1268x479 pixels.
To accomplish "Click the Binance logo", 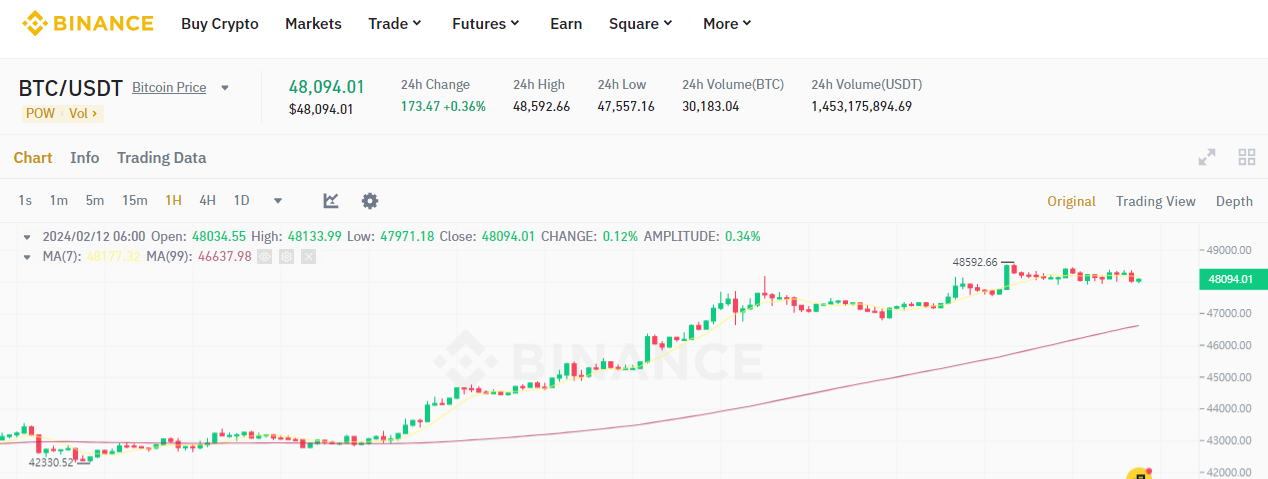I will [88, 23].
